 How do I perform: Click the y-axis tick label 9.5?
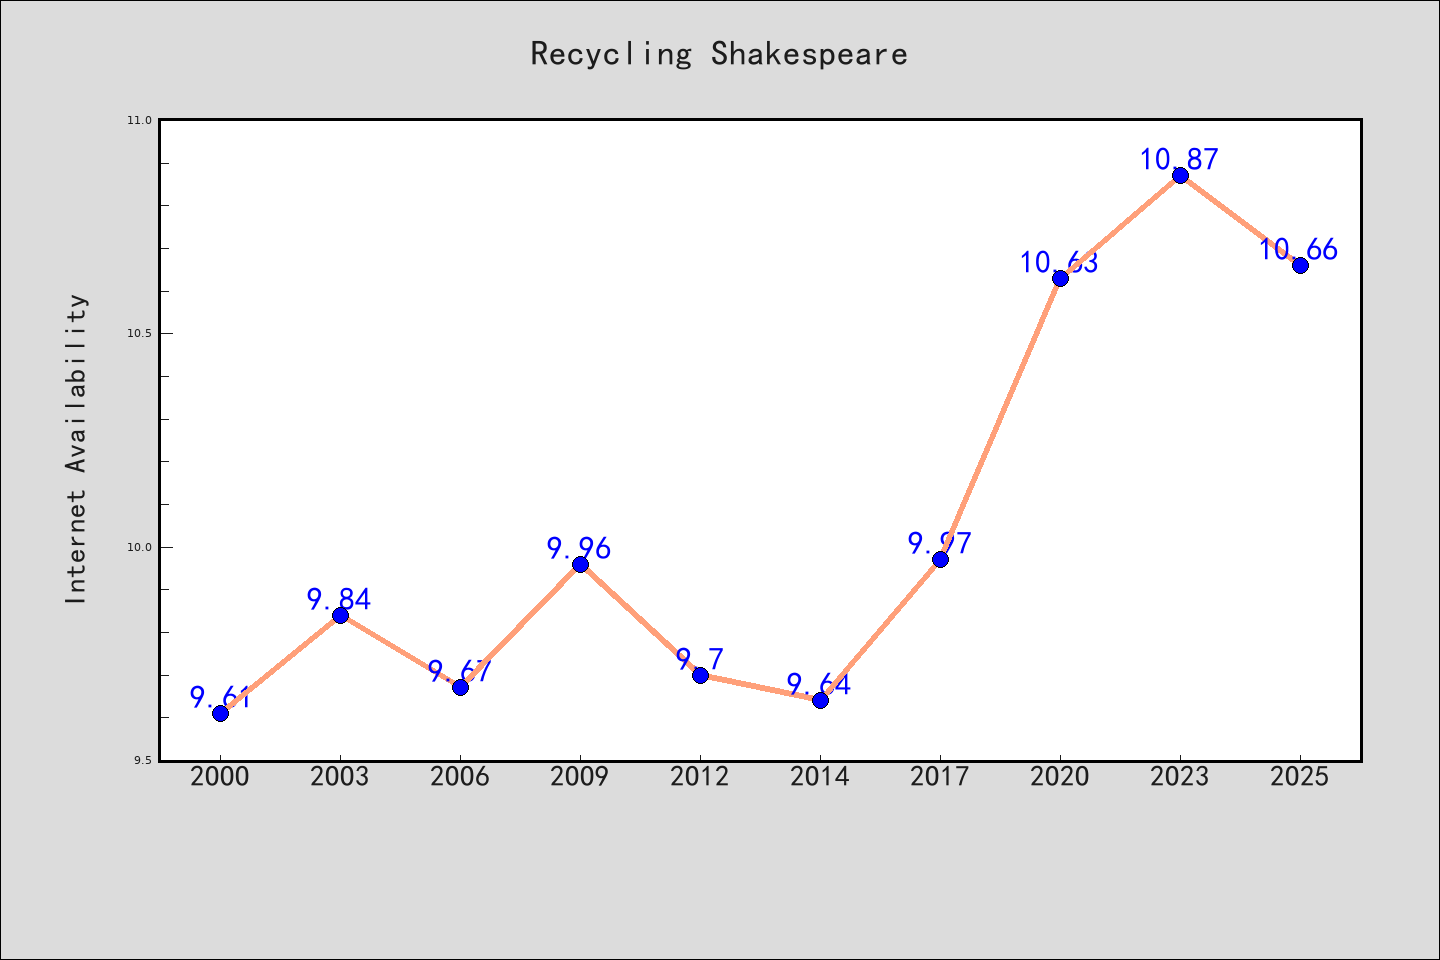tap(142, 761)
